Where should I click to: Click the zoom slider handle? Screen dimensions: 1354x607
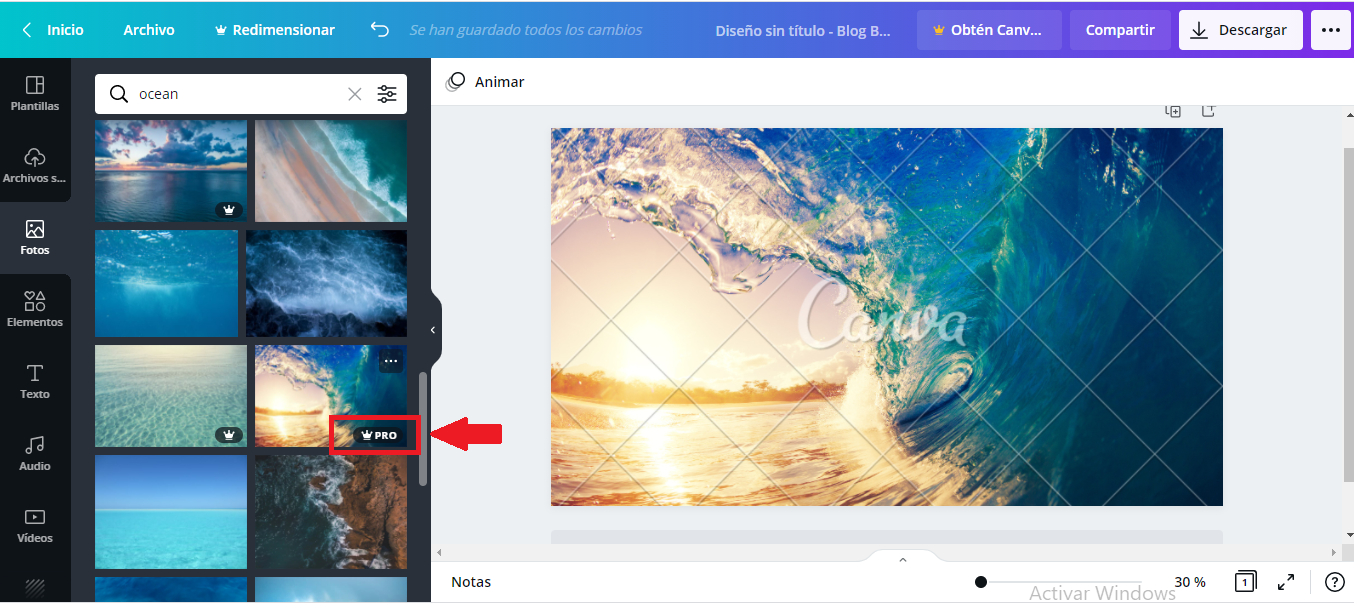pos(981,582)
